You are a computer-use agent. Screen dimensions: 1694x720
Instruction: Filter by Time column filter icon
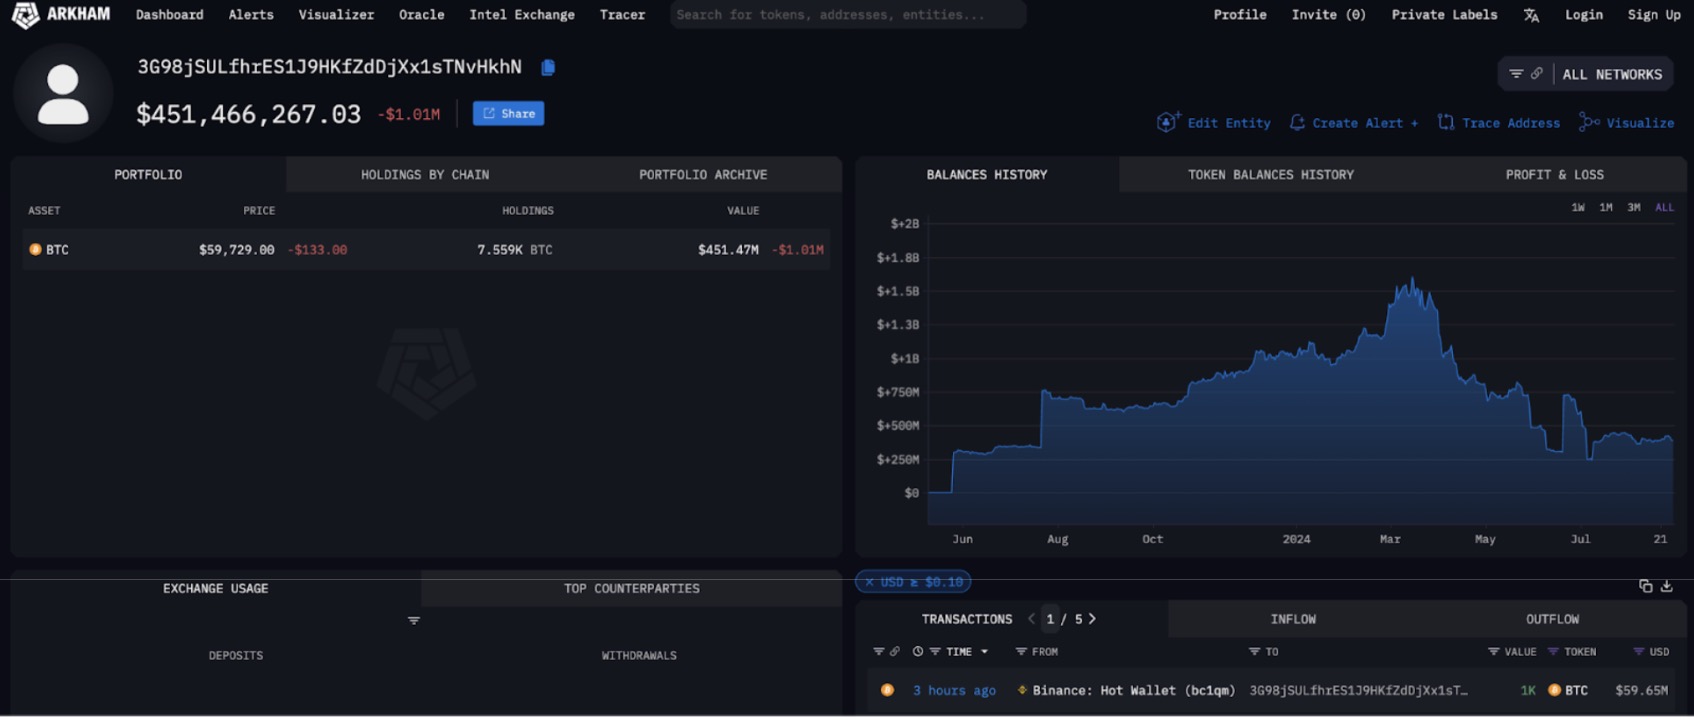click(935, 651)
